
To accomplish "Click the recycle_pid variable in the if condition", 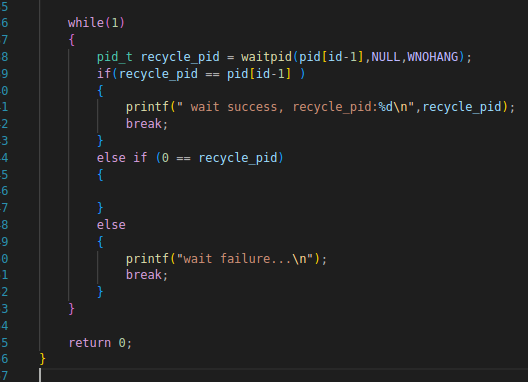I will tap(158, 73).
